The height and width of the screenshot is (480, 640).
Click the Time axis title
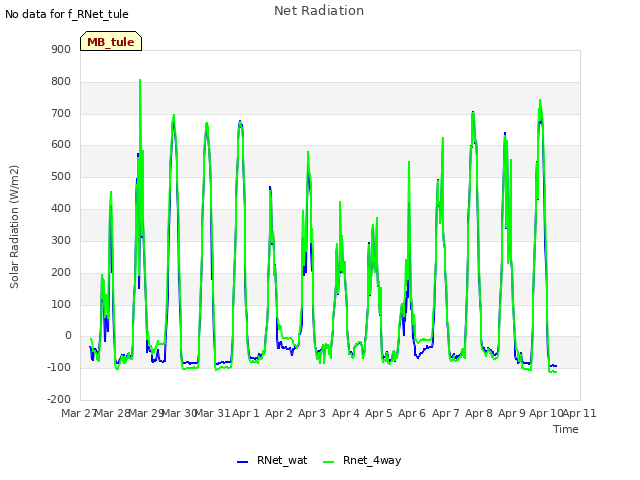click(x=566, y=429)
